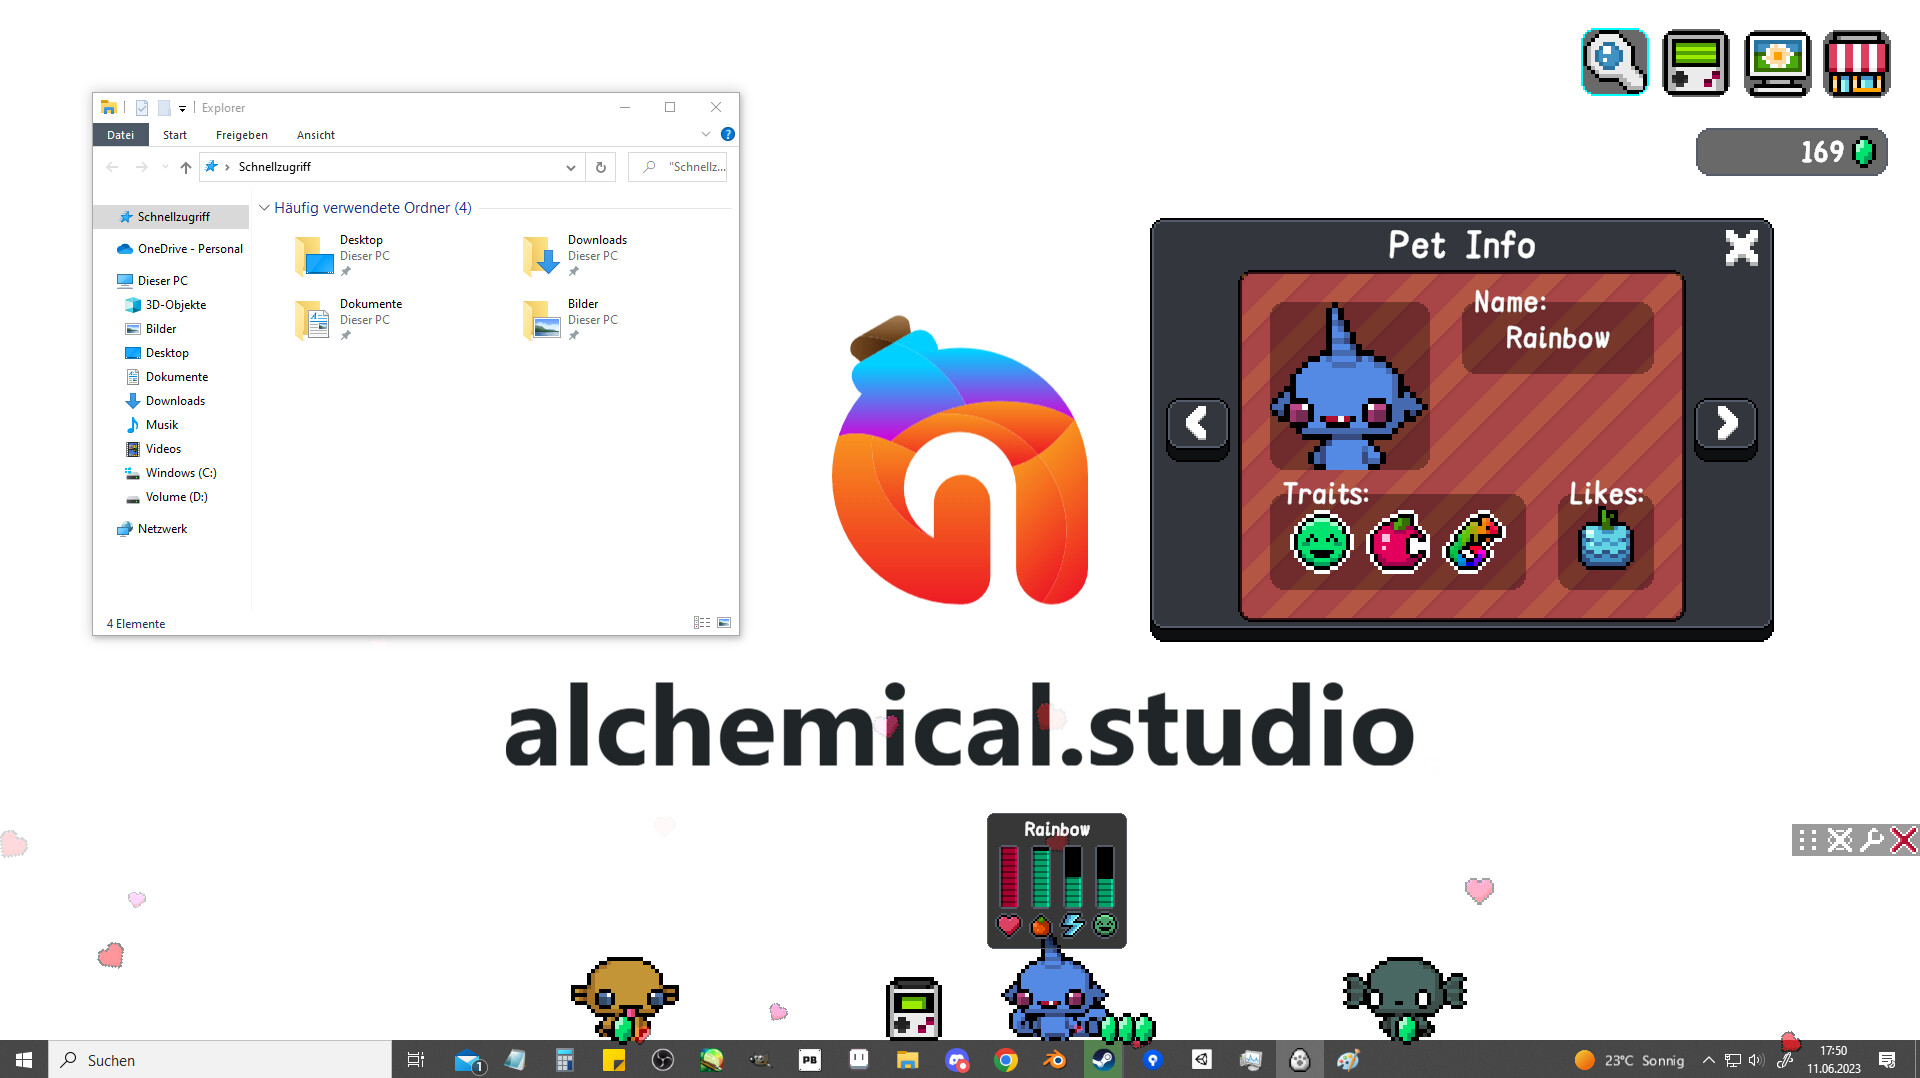The height and width of the screenshot is (1078, 1920).
Task: Go to the next pet with the right arrow
Action: pyautogui.click(x=1725, y=424)
